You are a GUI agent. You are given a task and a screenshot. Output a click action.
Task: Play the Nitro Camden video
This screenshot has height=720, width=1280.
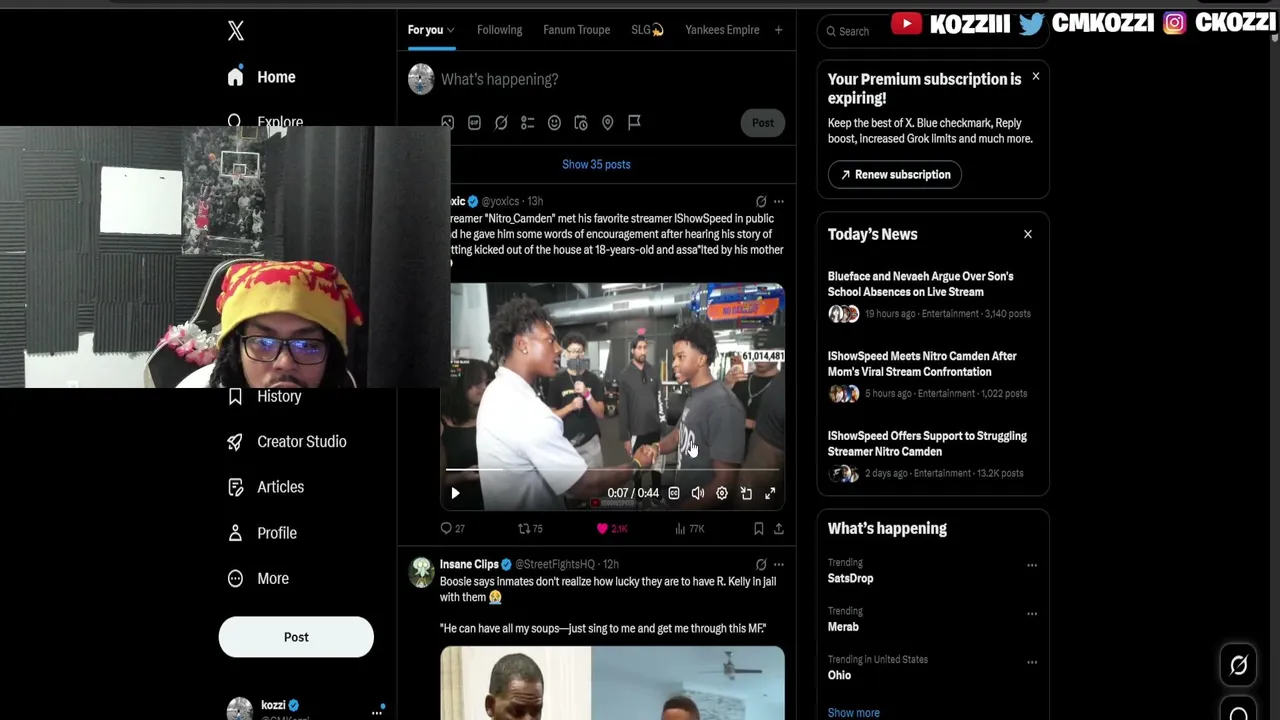click(x=455, y=493)
